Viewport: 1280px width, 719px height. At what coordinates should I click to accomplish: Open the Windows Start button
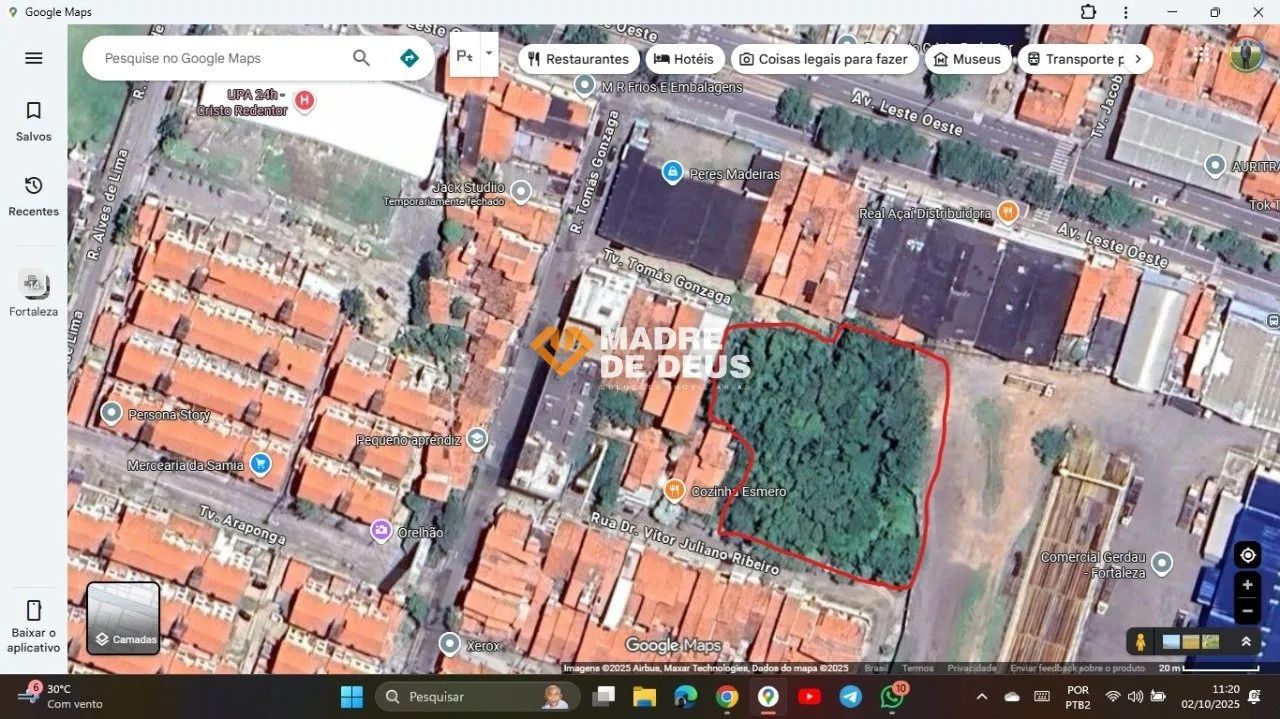(x=352, y=696)
